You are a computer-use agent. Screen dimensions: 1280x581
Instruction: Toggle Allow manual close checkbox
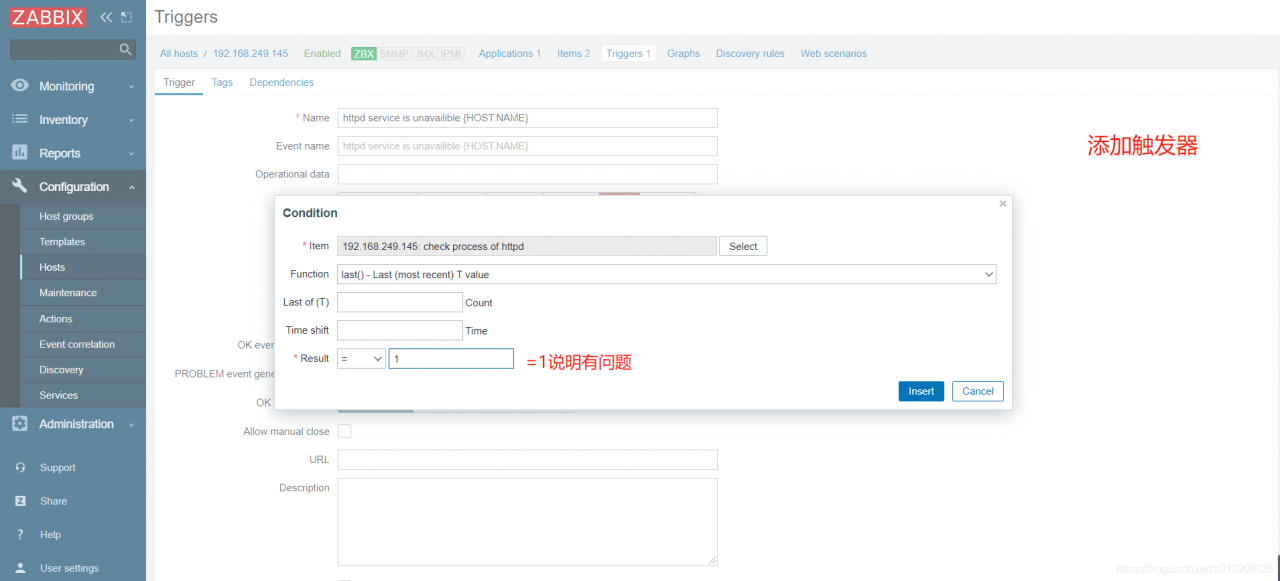point(345,432)
